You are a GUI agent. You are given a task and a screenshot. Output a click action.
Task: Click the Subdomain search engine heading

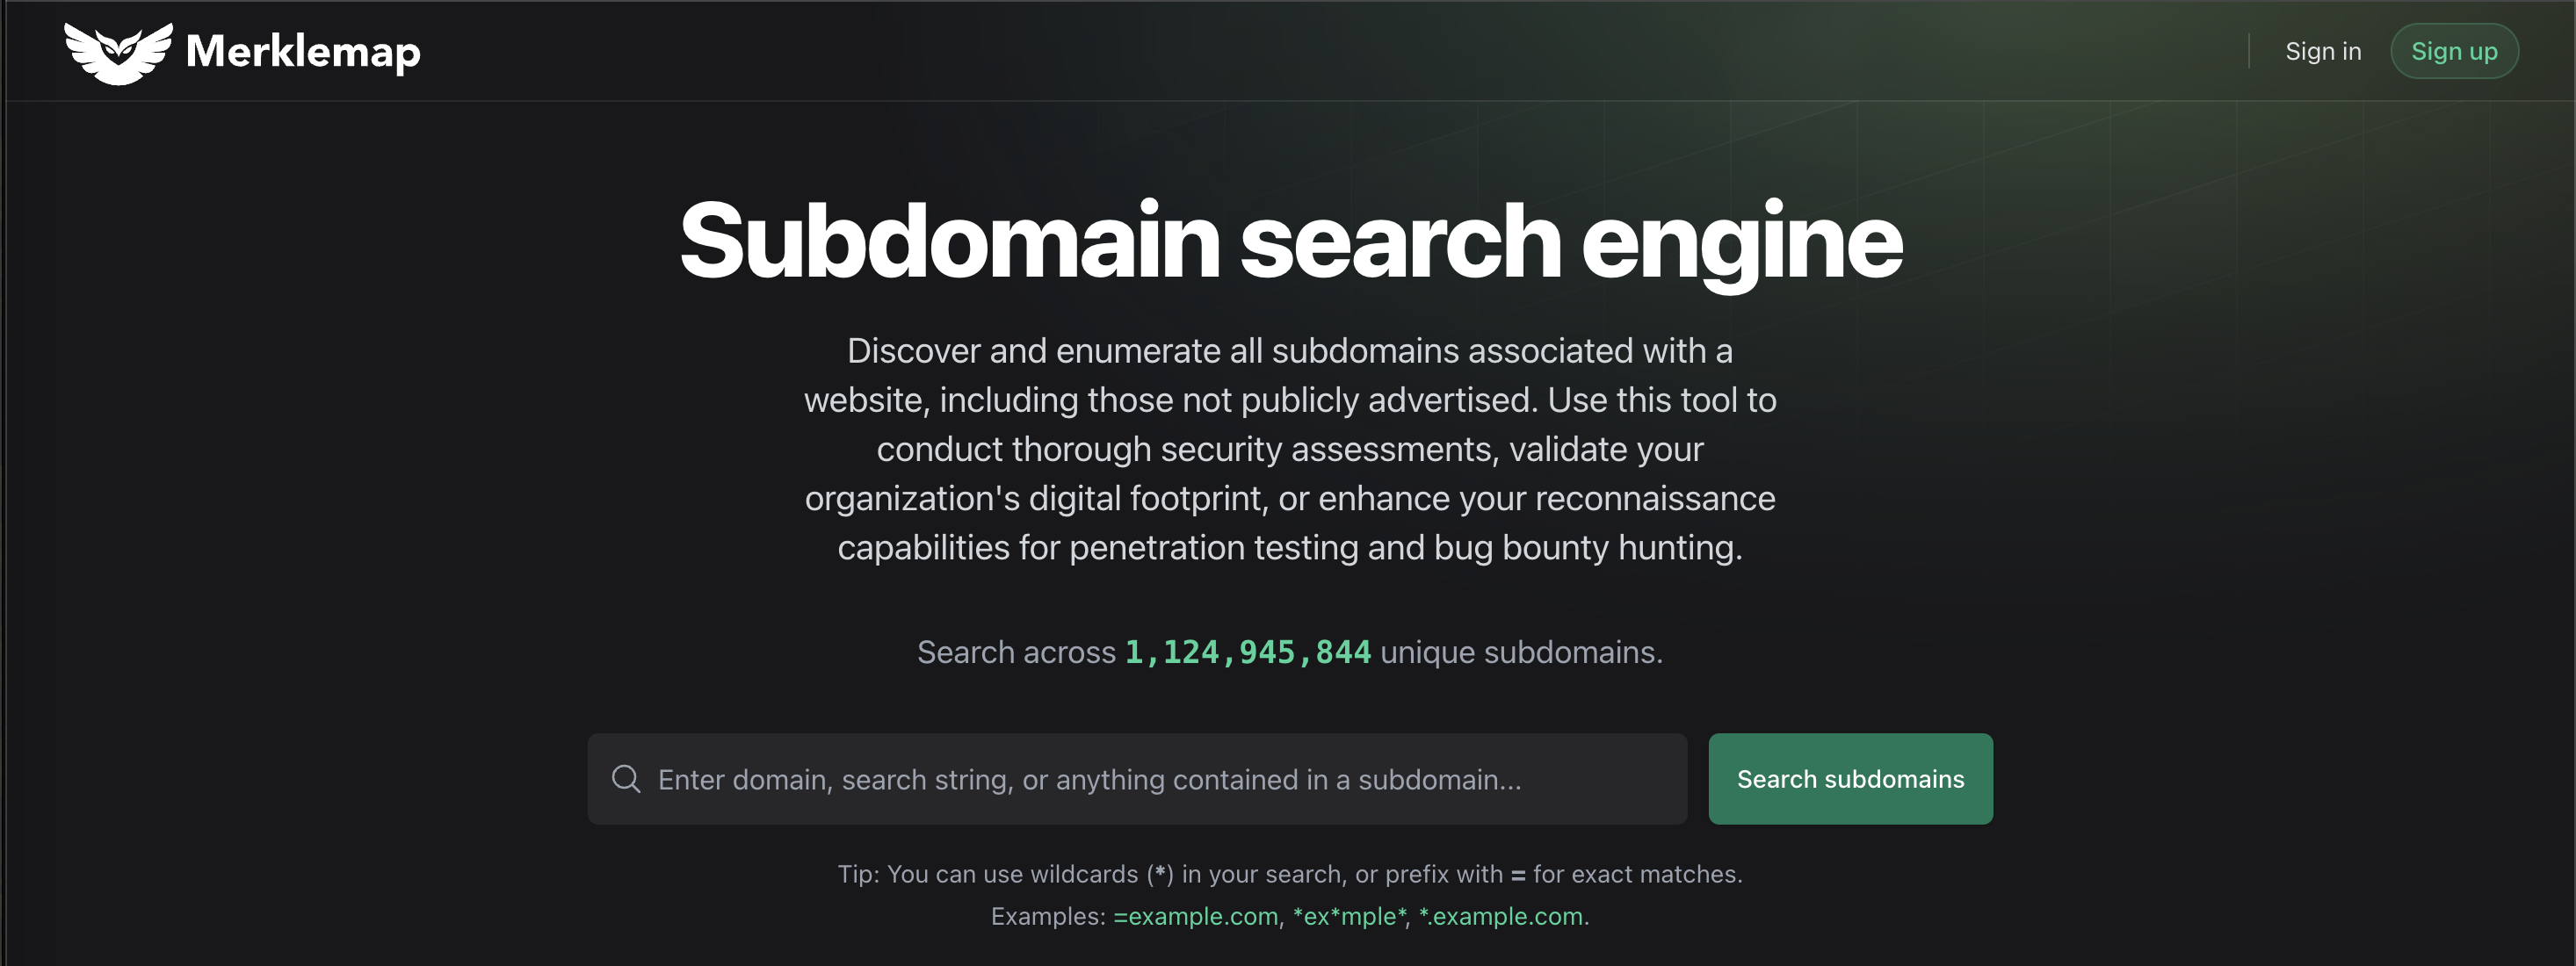[x=1290, y=240]
